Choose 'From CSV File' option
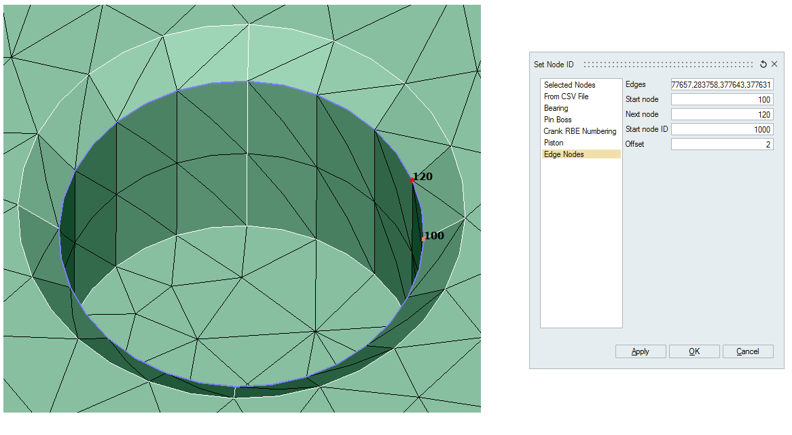The image size is (792, 435). [x=566, y=97]
